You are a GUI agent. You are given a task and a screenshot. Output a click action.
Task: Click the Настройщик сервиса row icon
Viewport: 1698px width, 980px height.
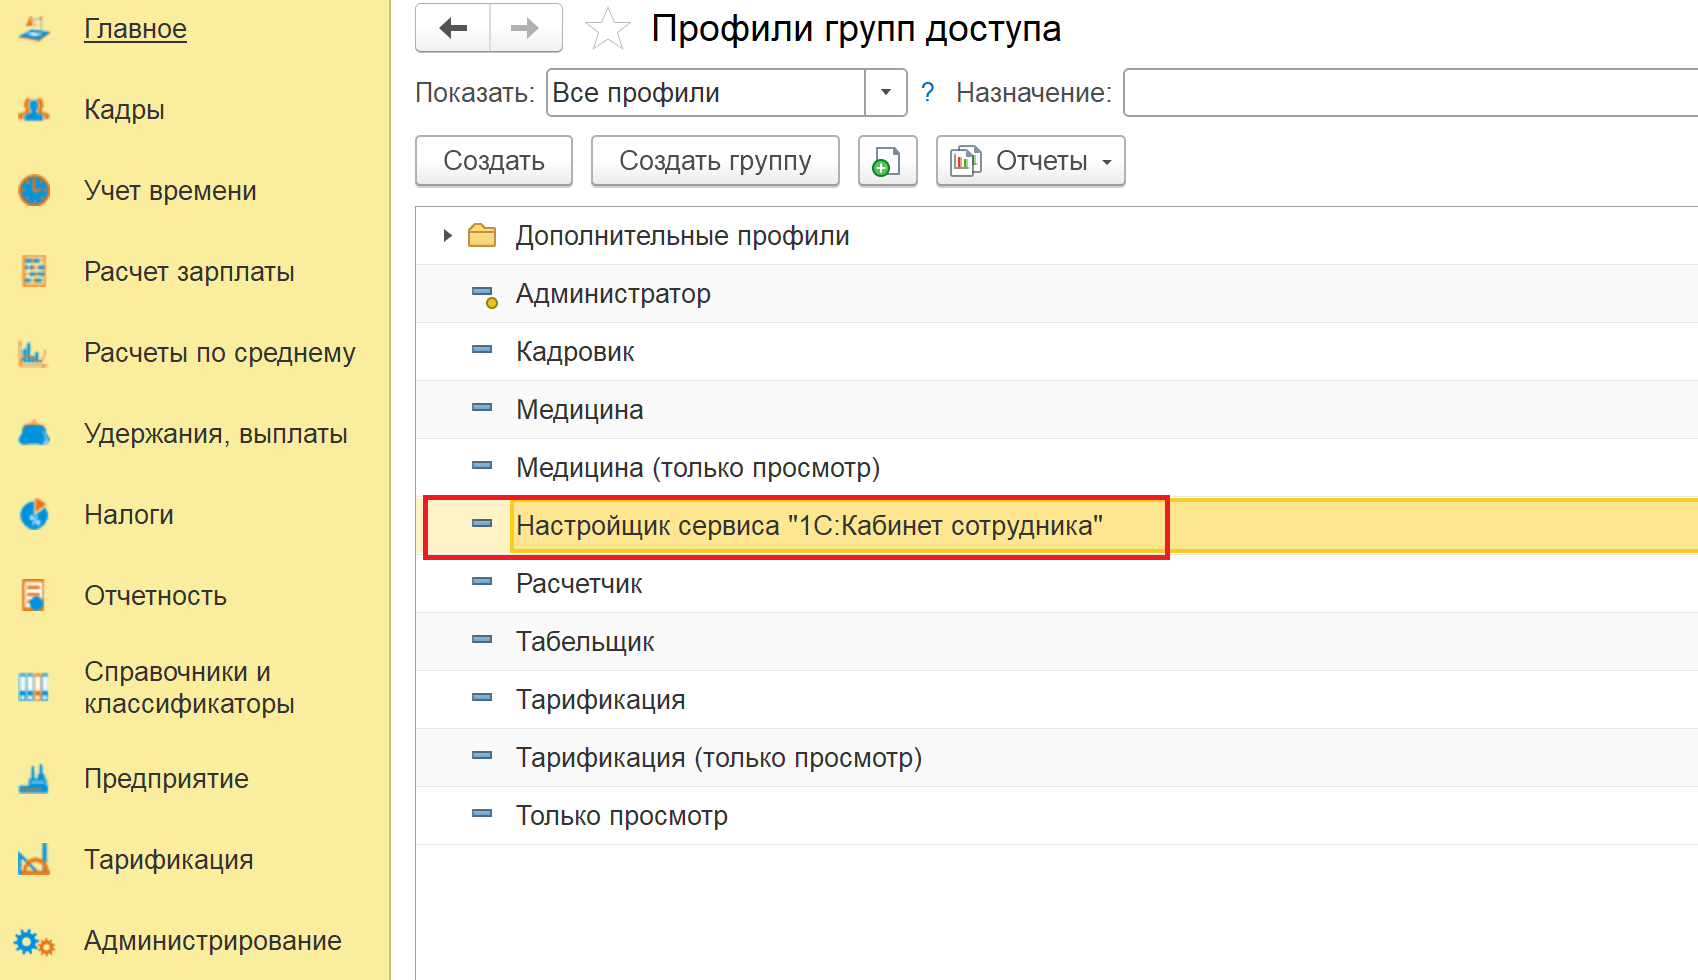pyautogui.click(x=482, y=524)
